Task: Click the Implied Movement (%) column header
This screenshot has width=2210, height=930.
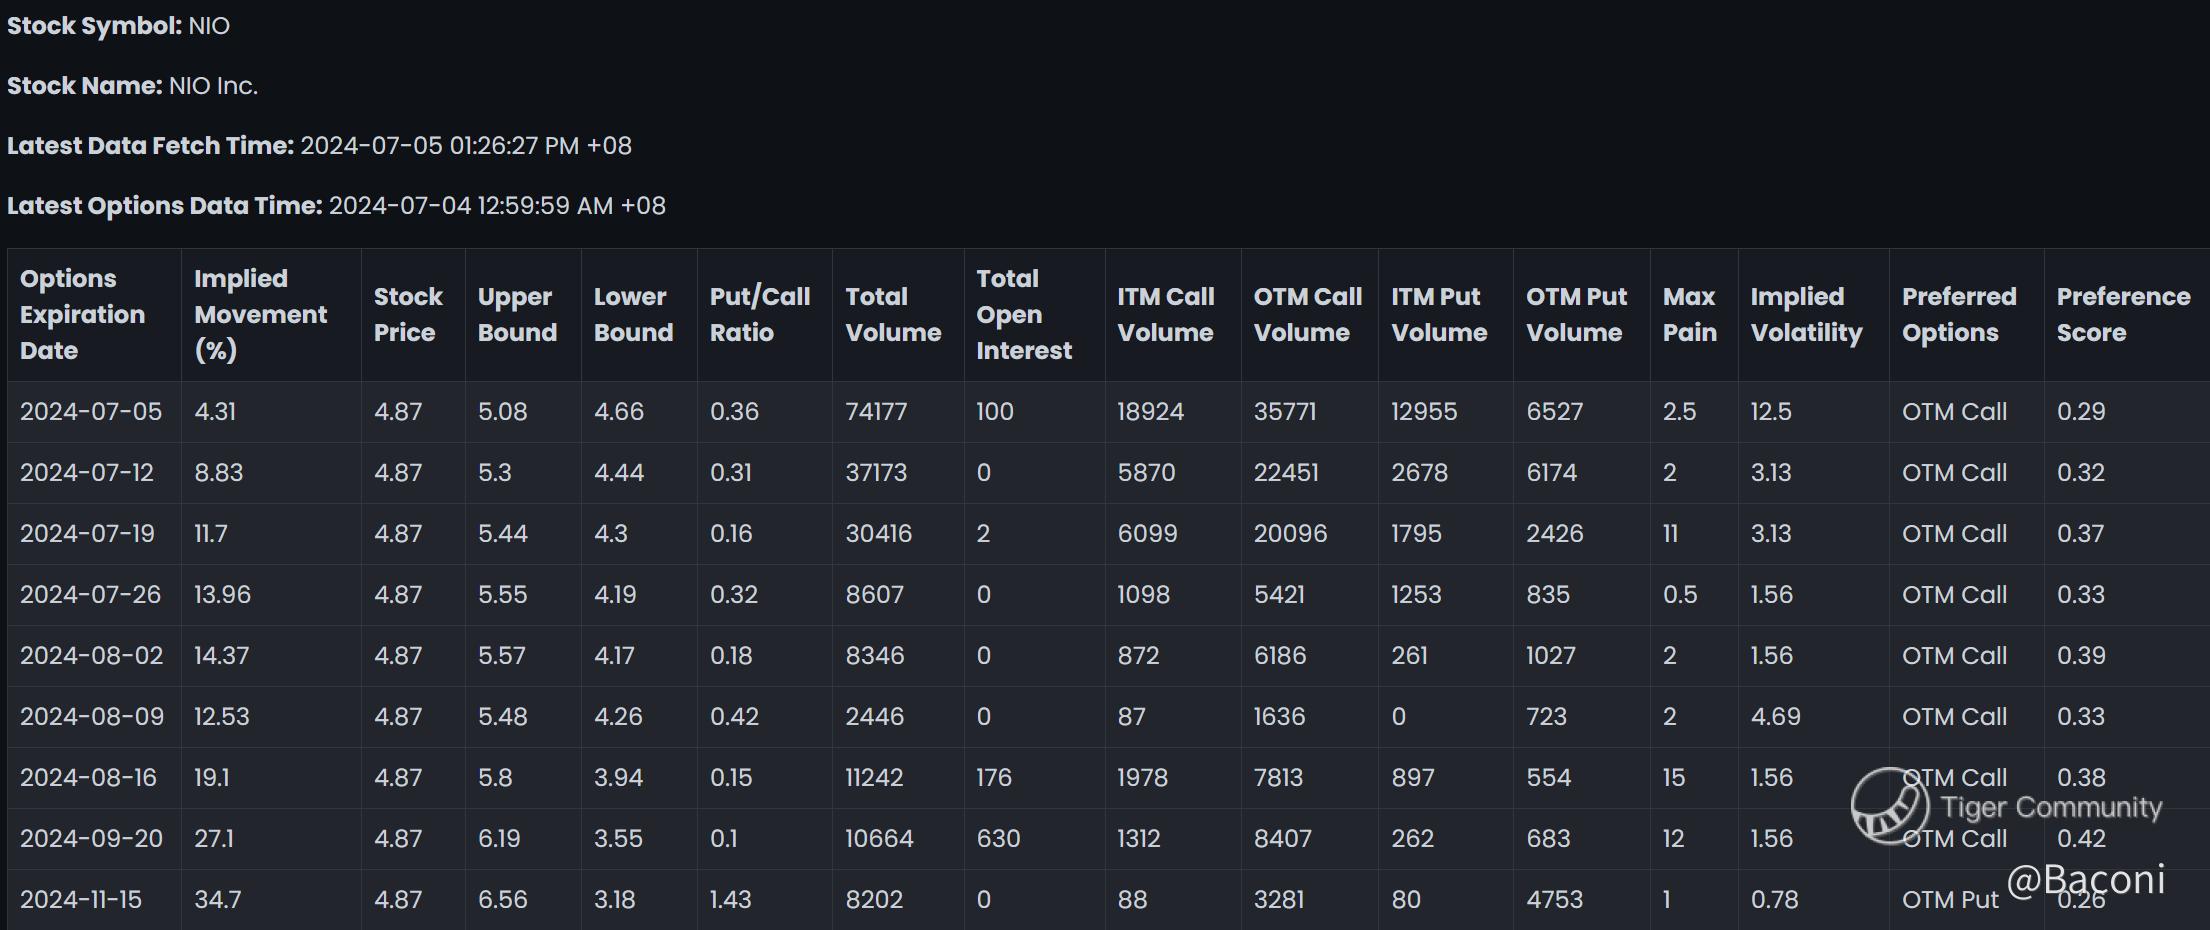Action: coord(260,314)
